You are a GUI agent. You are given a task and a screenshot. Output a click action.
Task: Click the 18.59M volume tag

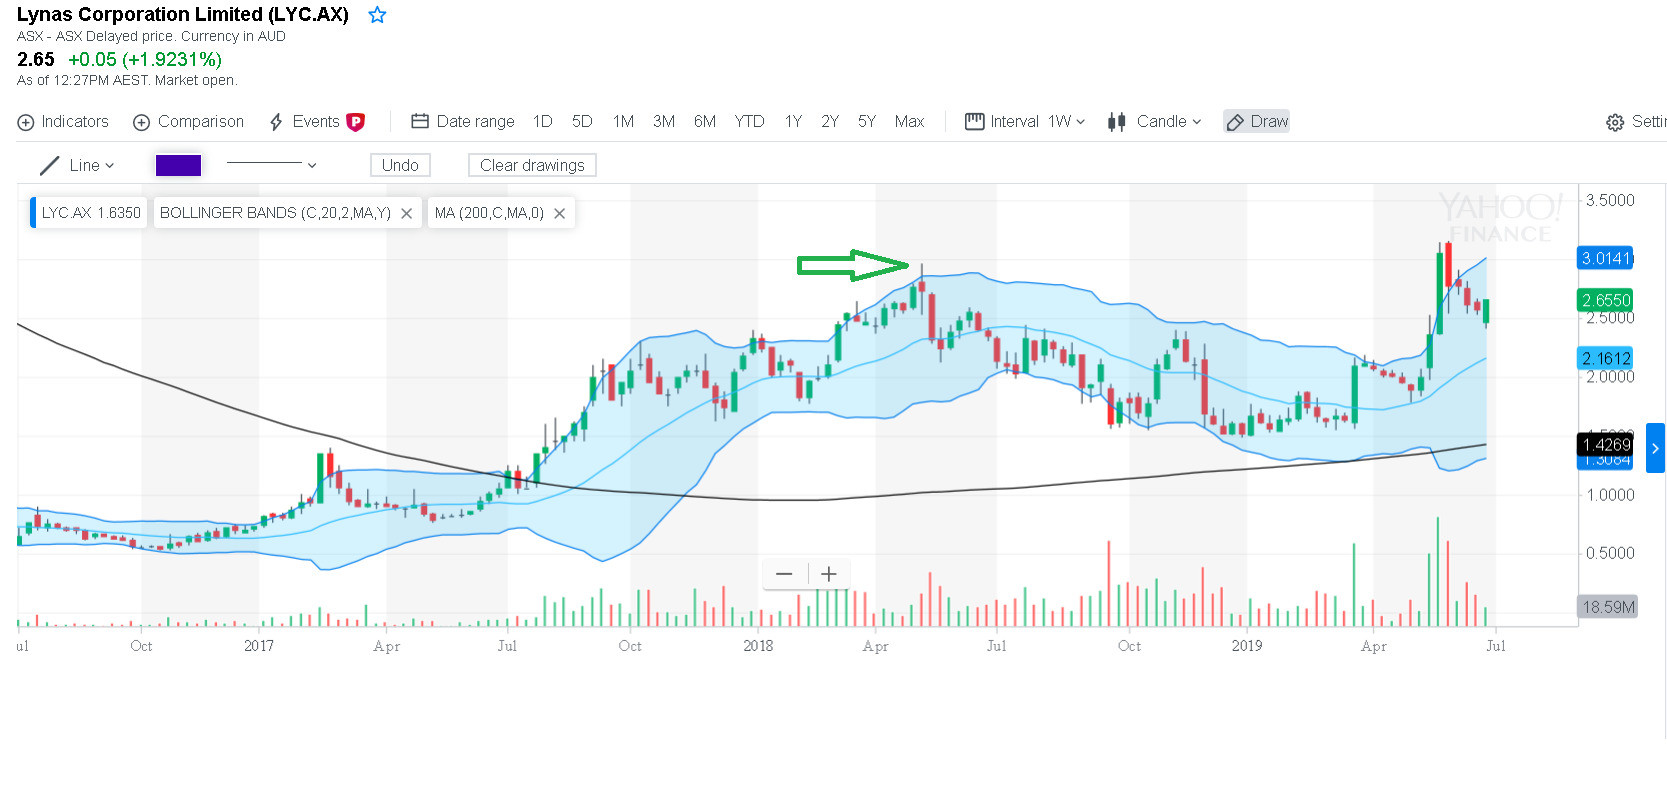[x=1608, y=607]
